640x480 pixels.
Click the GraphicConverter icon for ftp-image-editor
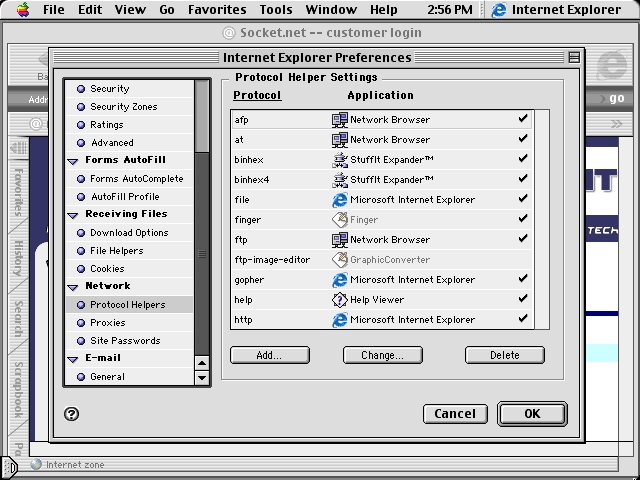[340, 260]
